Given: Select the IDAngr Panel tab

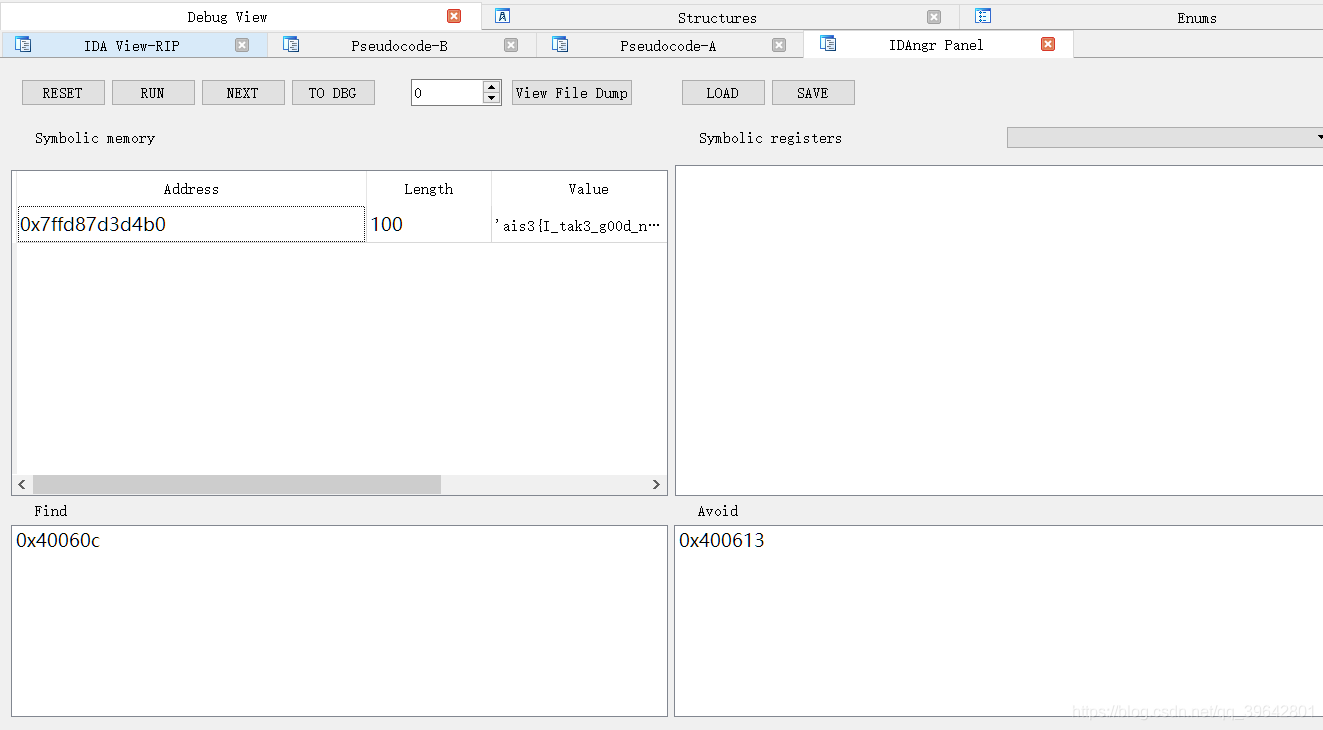Looking at the screenshot, I should [x=936, y=45].
